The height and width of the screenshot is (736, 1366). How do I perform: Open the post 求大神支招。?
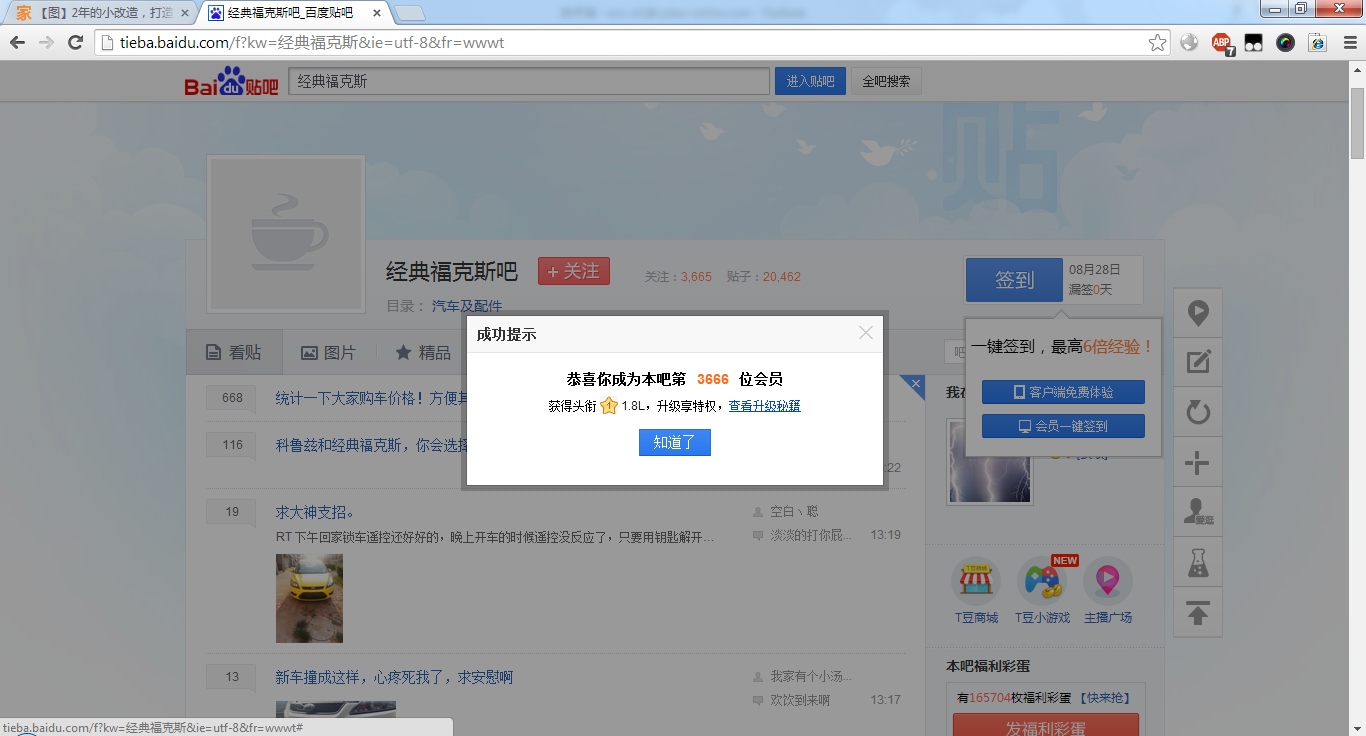click(315, 512)
